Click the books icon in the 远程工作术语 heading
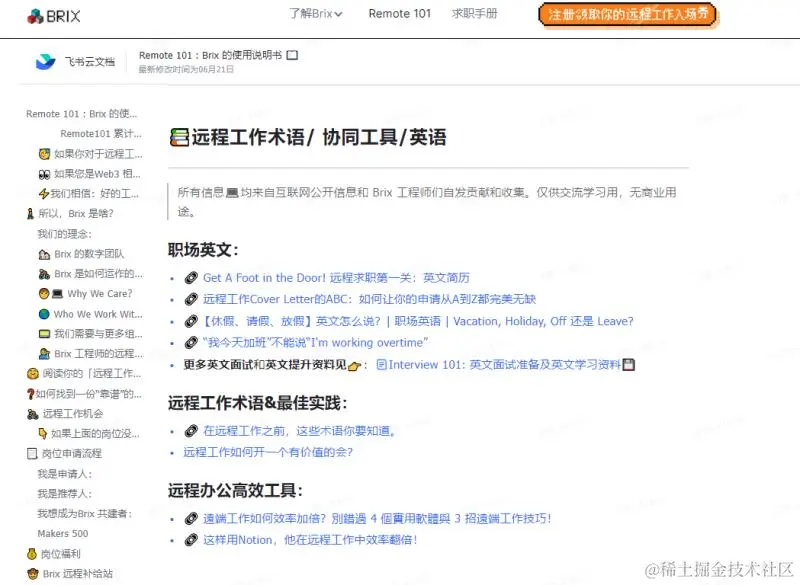Screen dimensions: 800x585 pyautogui.click(x=179, y=137)
